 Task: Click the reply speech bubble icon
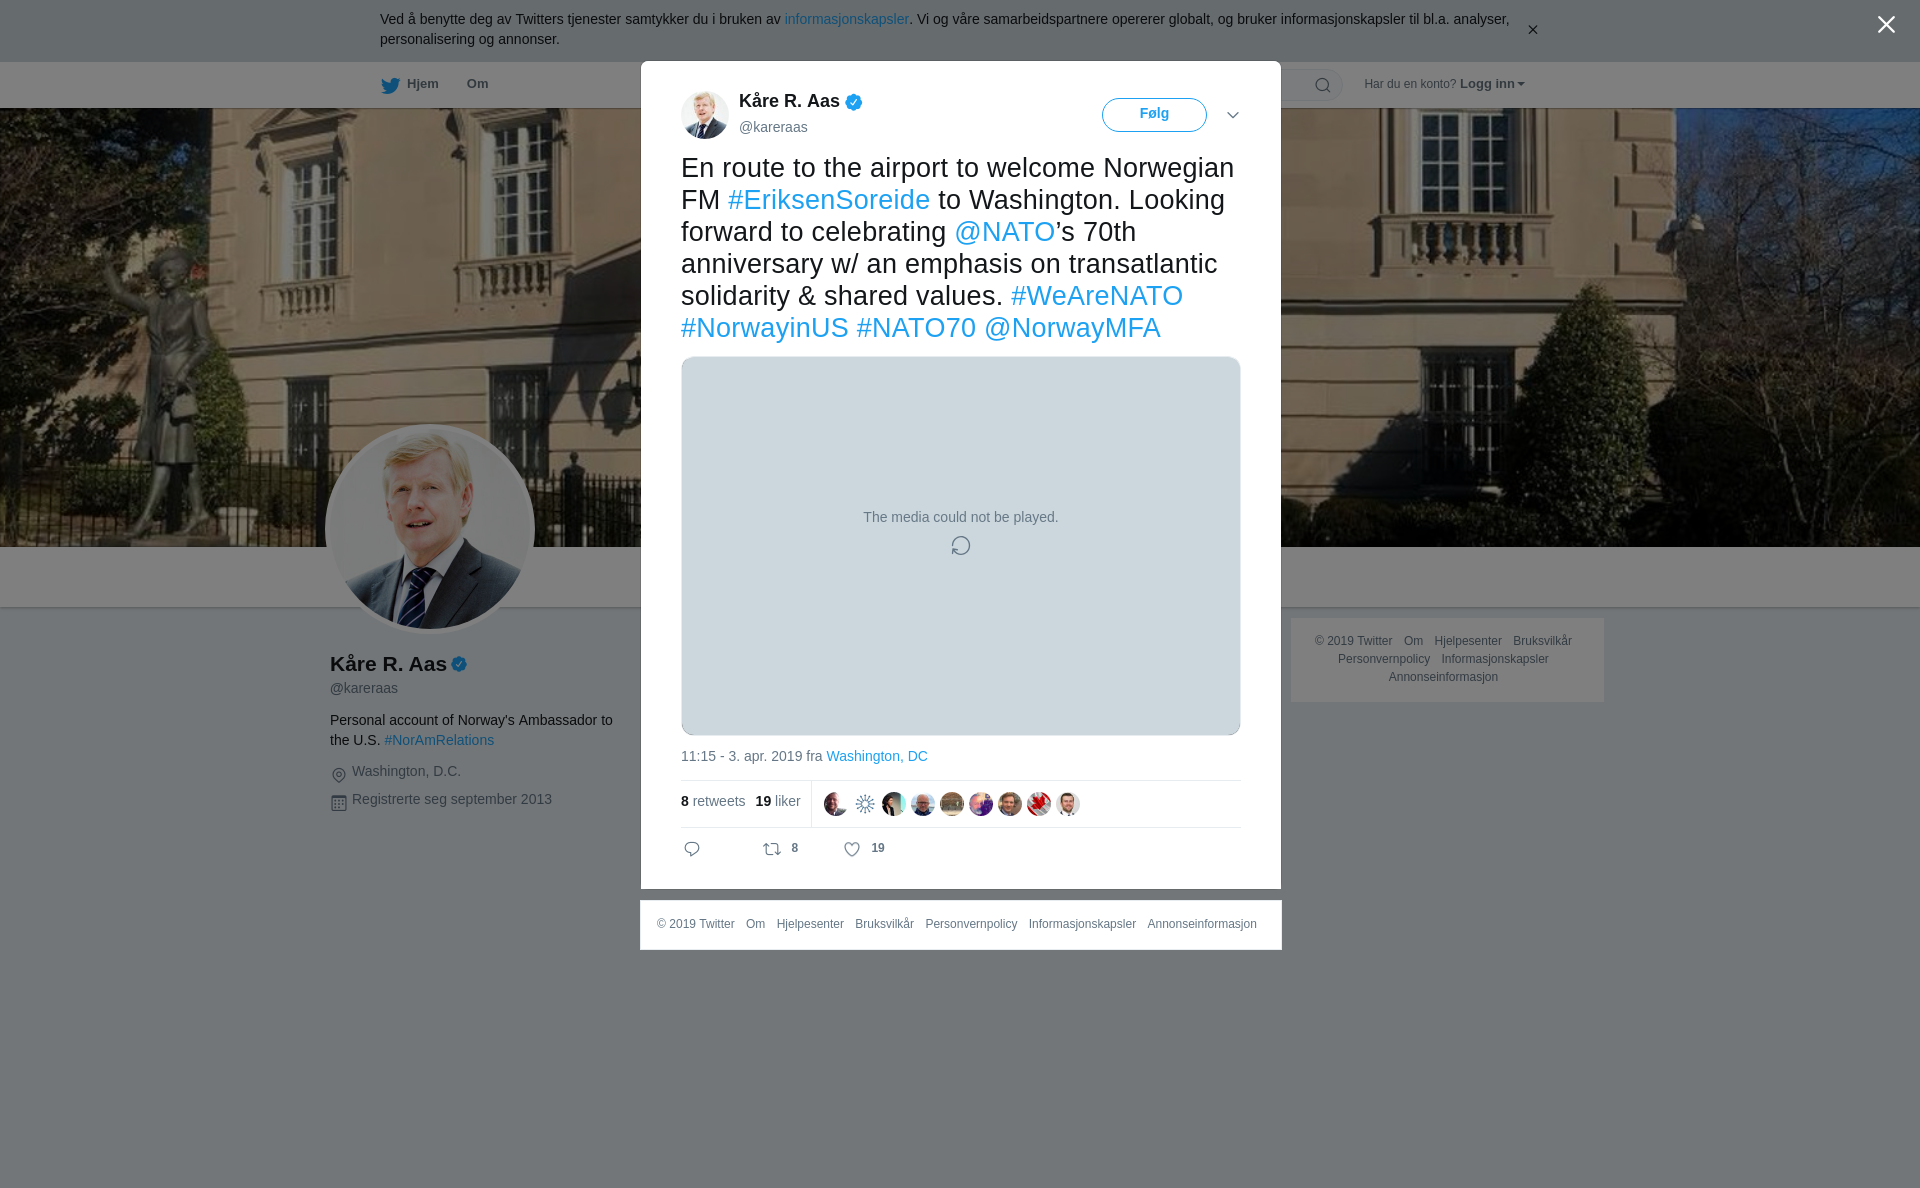pyautogui.click(x=692, y=849)
